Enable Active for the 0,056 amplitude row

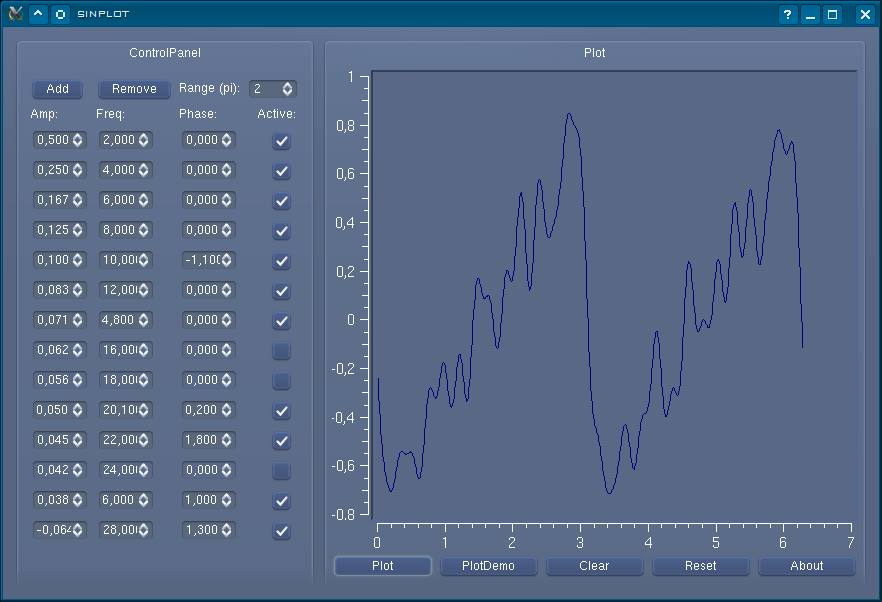tap(281, 380)
